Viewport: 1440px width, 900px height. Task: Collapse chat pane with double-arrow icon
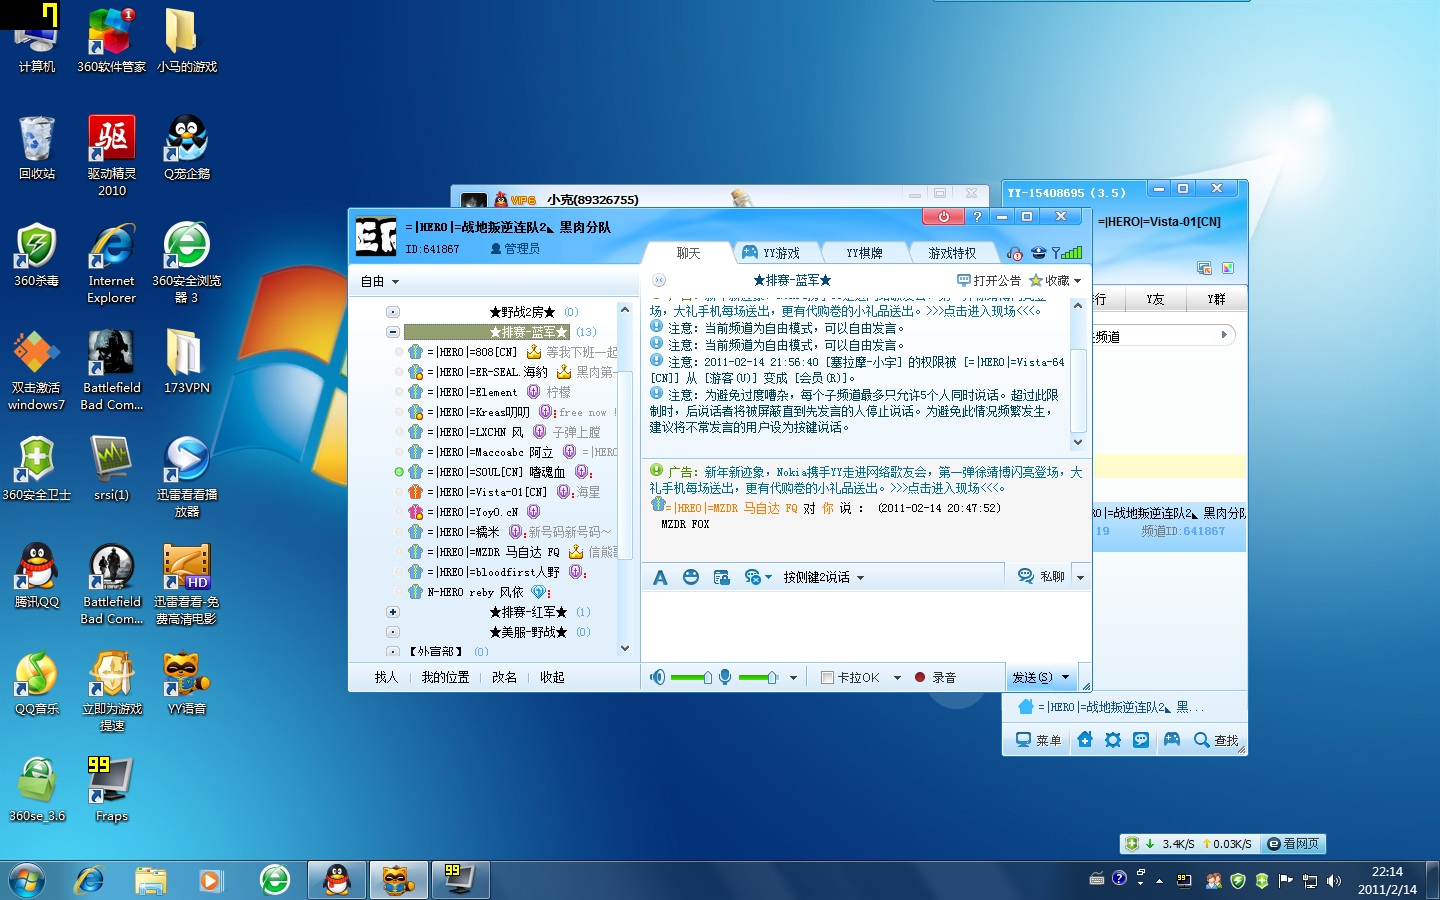658,280
